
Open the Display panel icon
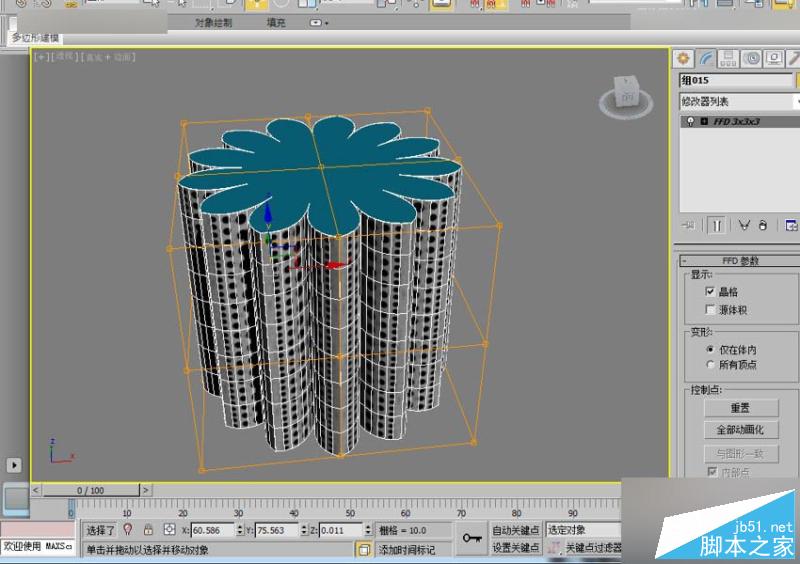773,58
